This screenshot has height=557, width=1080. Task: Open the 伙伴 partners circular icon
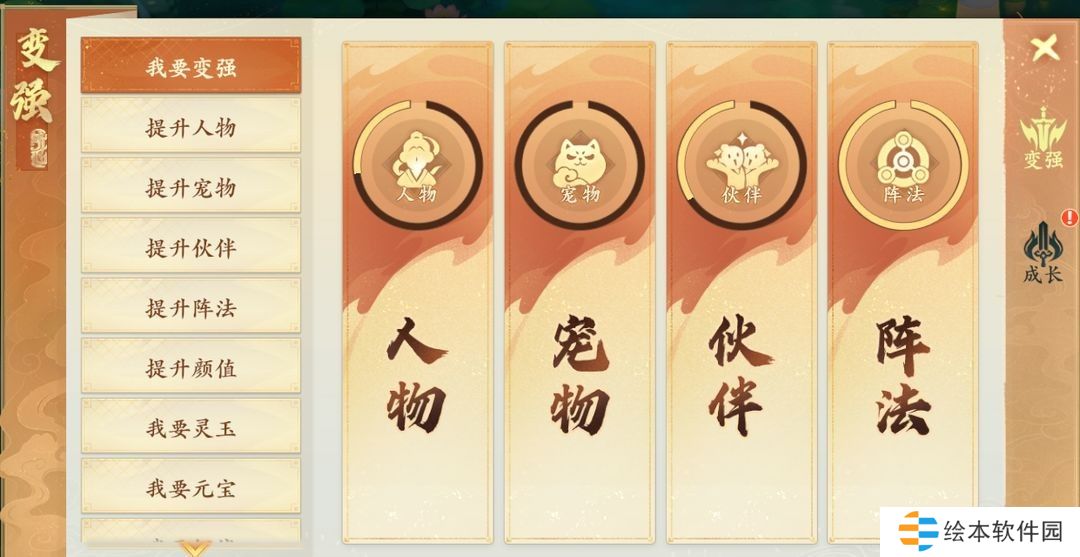pyautogui.click(x=741, y=165)
